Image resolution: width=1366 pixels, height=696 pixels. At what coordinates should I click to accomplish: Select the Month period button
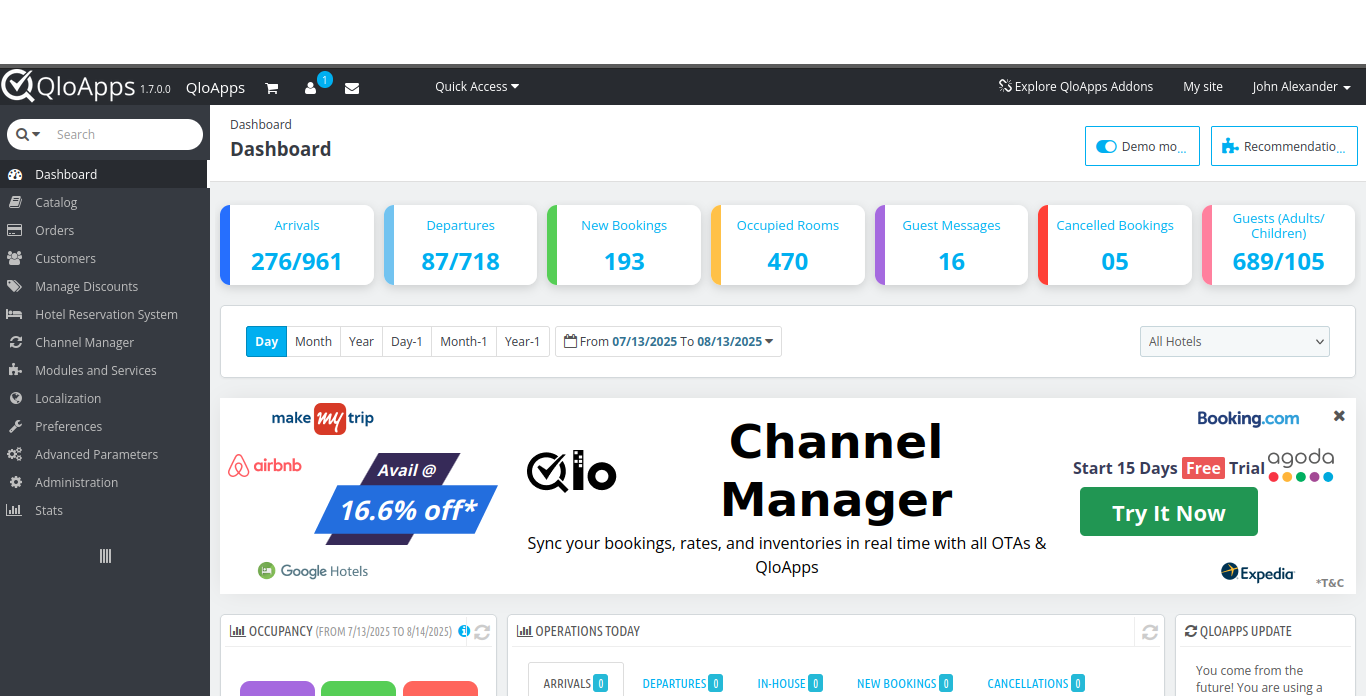click(313, 341)
